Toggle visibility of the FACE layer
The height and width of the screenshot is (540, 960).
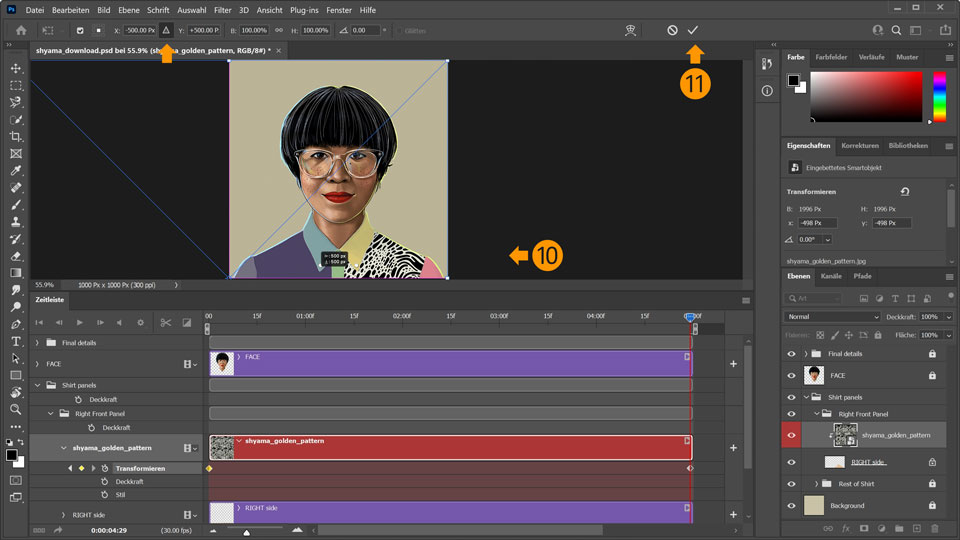tap(791, 375)
